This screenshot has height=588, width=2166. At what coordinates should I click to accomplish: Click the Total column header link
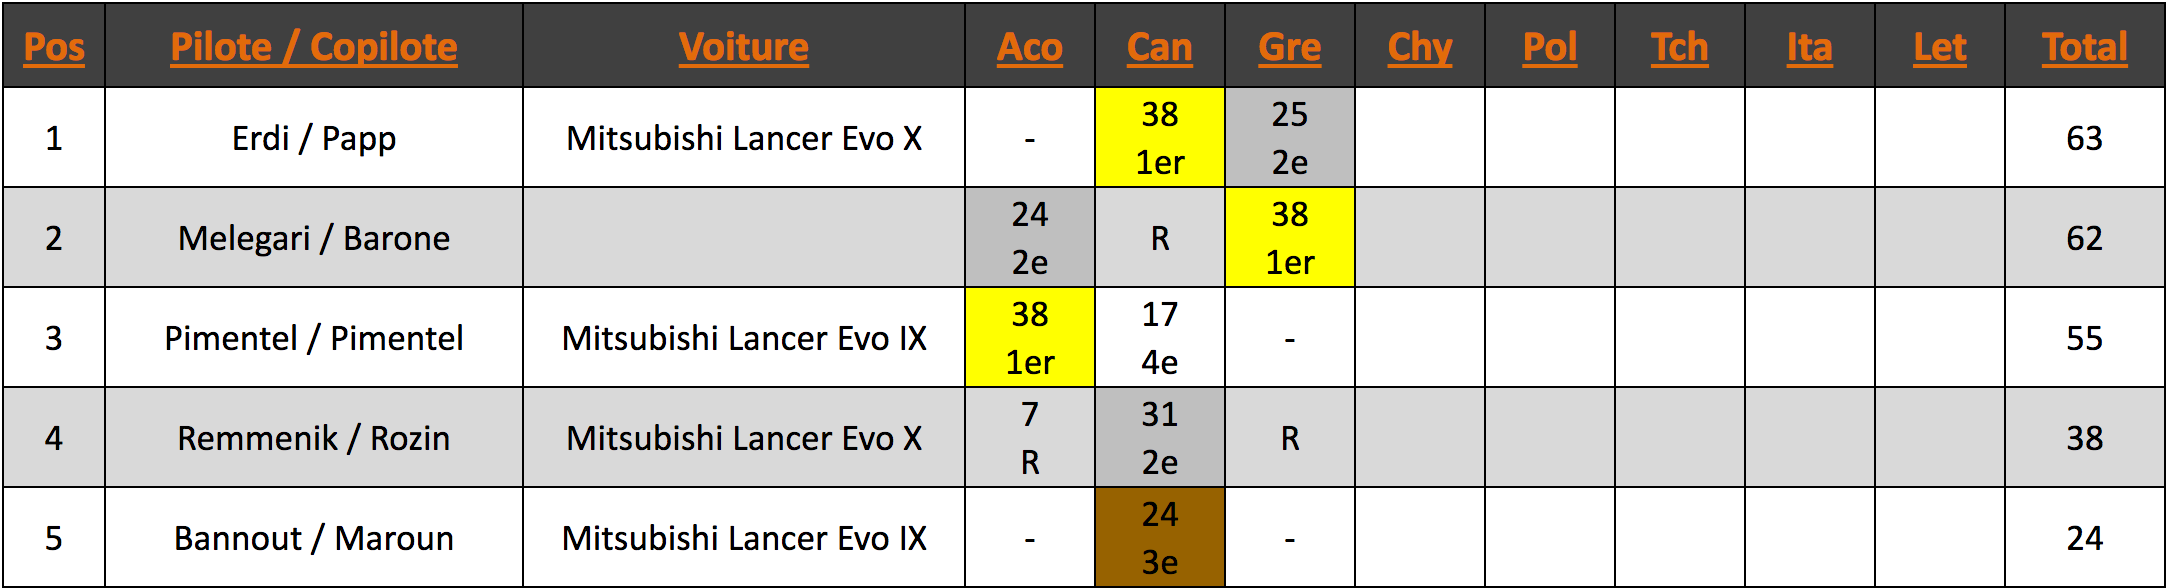pos(2084,47)
